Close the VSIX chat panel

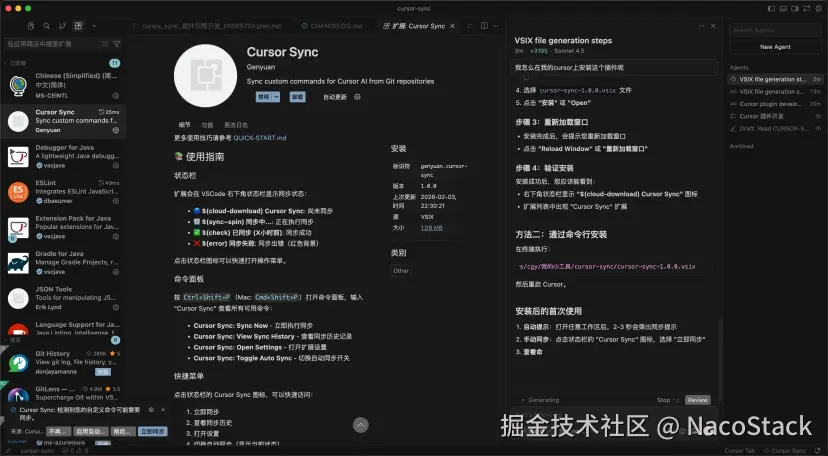[713, 26]
